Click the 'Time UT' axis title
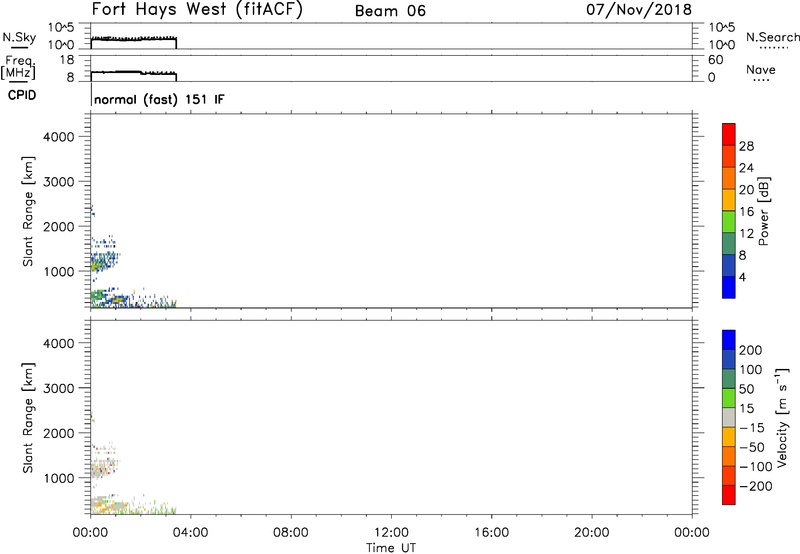Image resolution: width=800 pixels, height=554 pixels. click(x=391, y=548)
